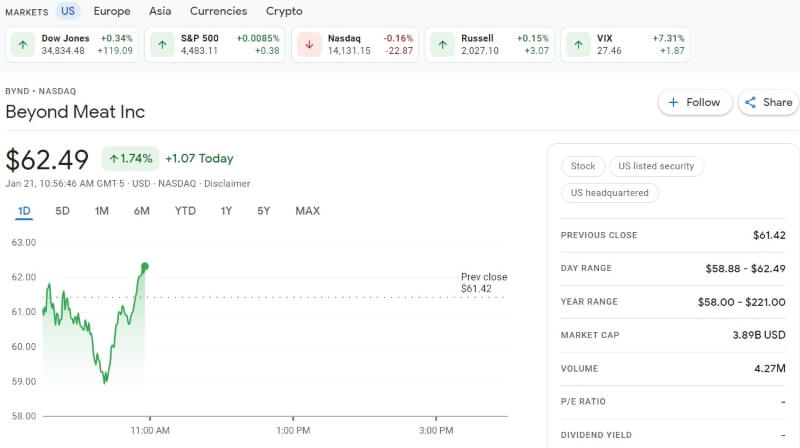
Task: Click the Disclaimer link
Action: (227, 184)
